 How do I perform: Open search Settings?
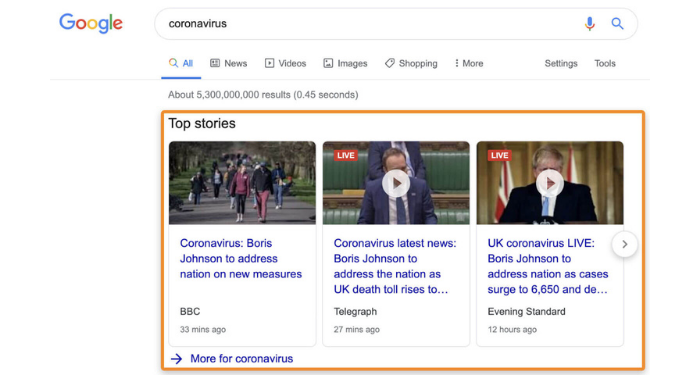point(561,63)
